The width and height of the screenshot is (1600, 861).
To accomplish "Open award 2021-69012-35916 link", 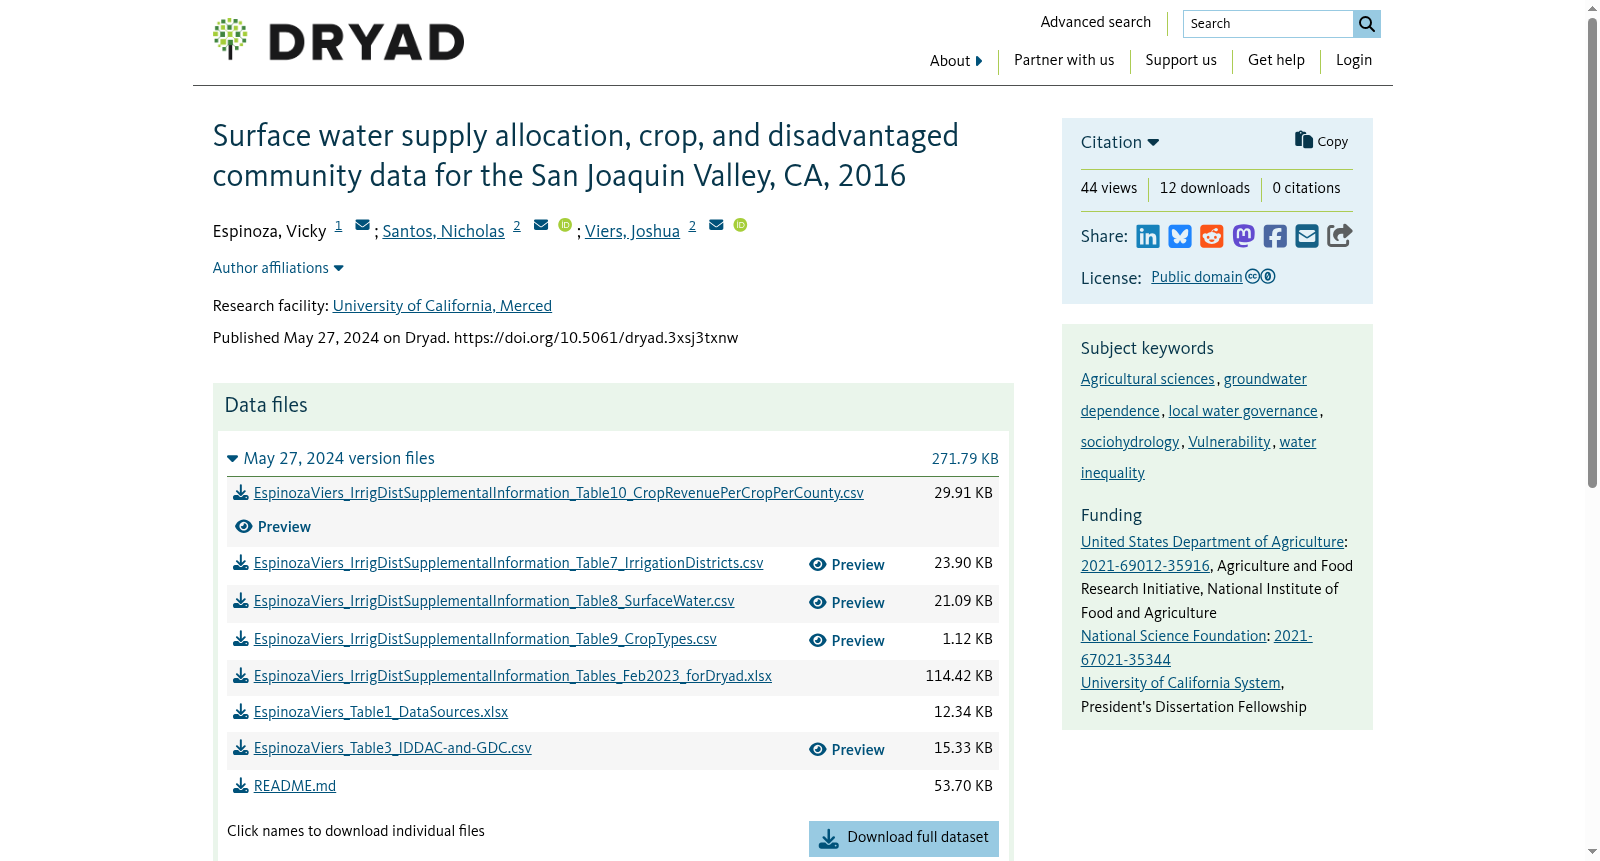I will click(1145, 566).
